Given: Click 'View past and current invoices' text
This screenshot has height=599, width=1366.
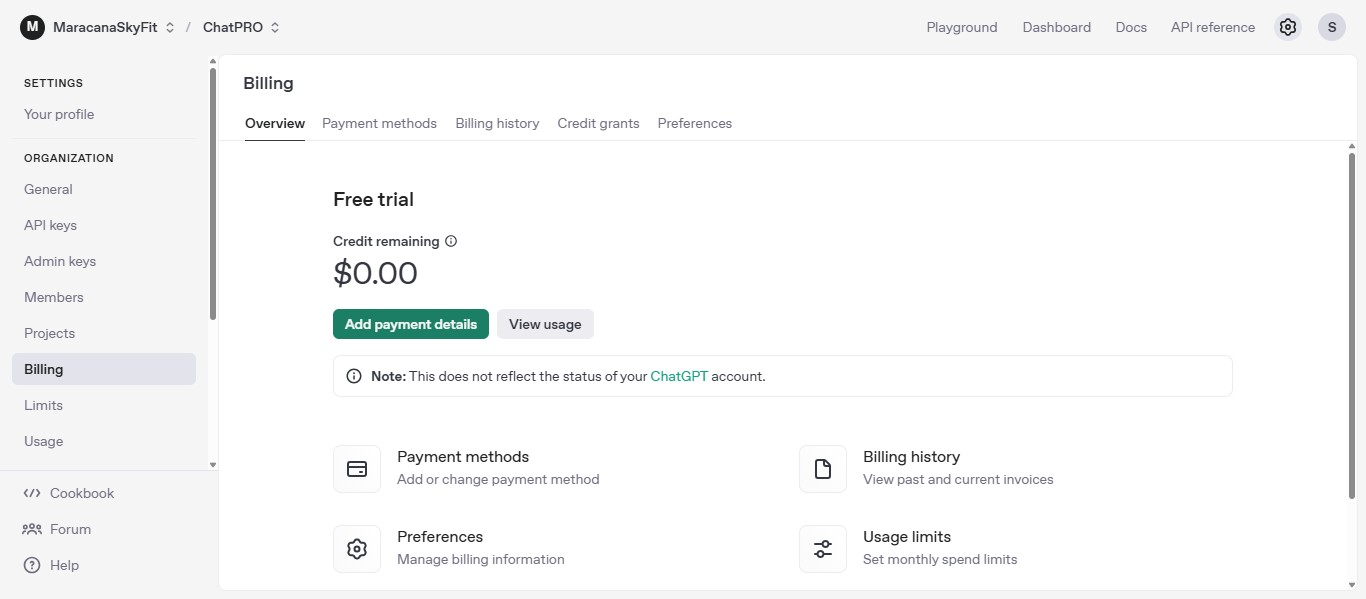Looking at the screenshot, I should coord(958,479).
